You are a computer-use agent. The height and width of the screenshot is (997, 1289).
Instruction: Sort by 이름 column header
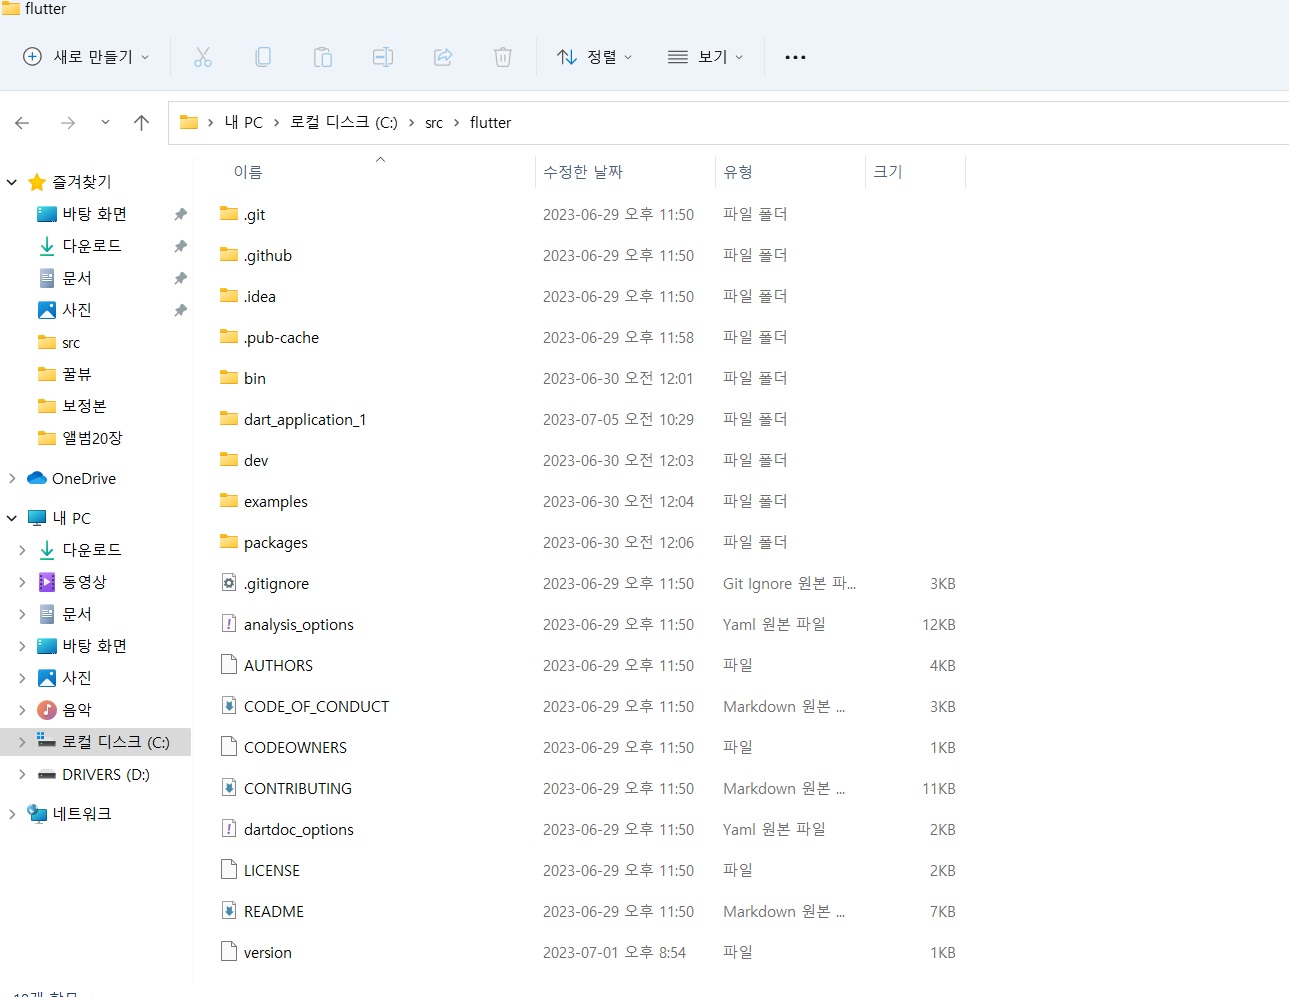(248, 172)
